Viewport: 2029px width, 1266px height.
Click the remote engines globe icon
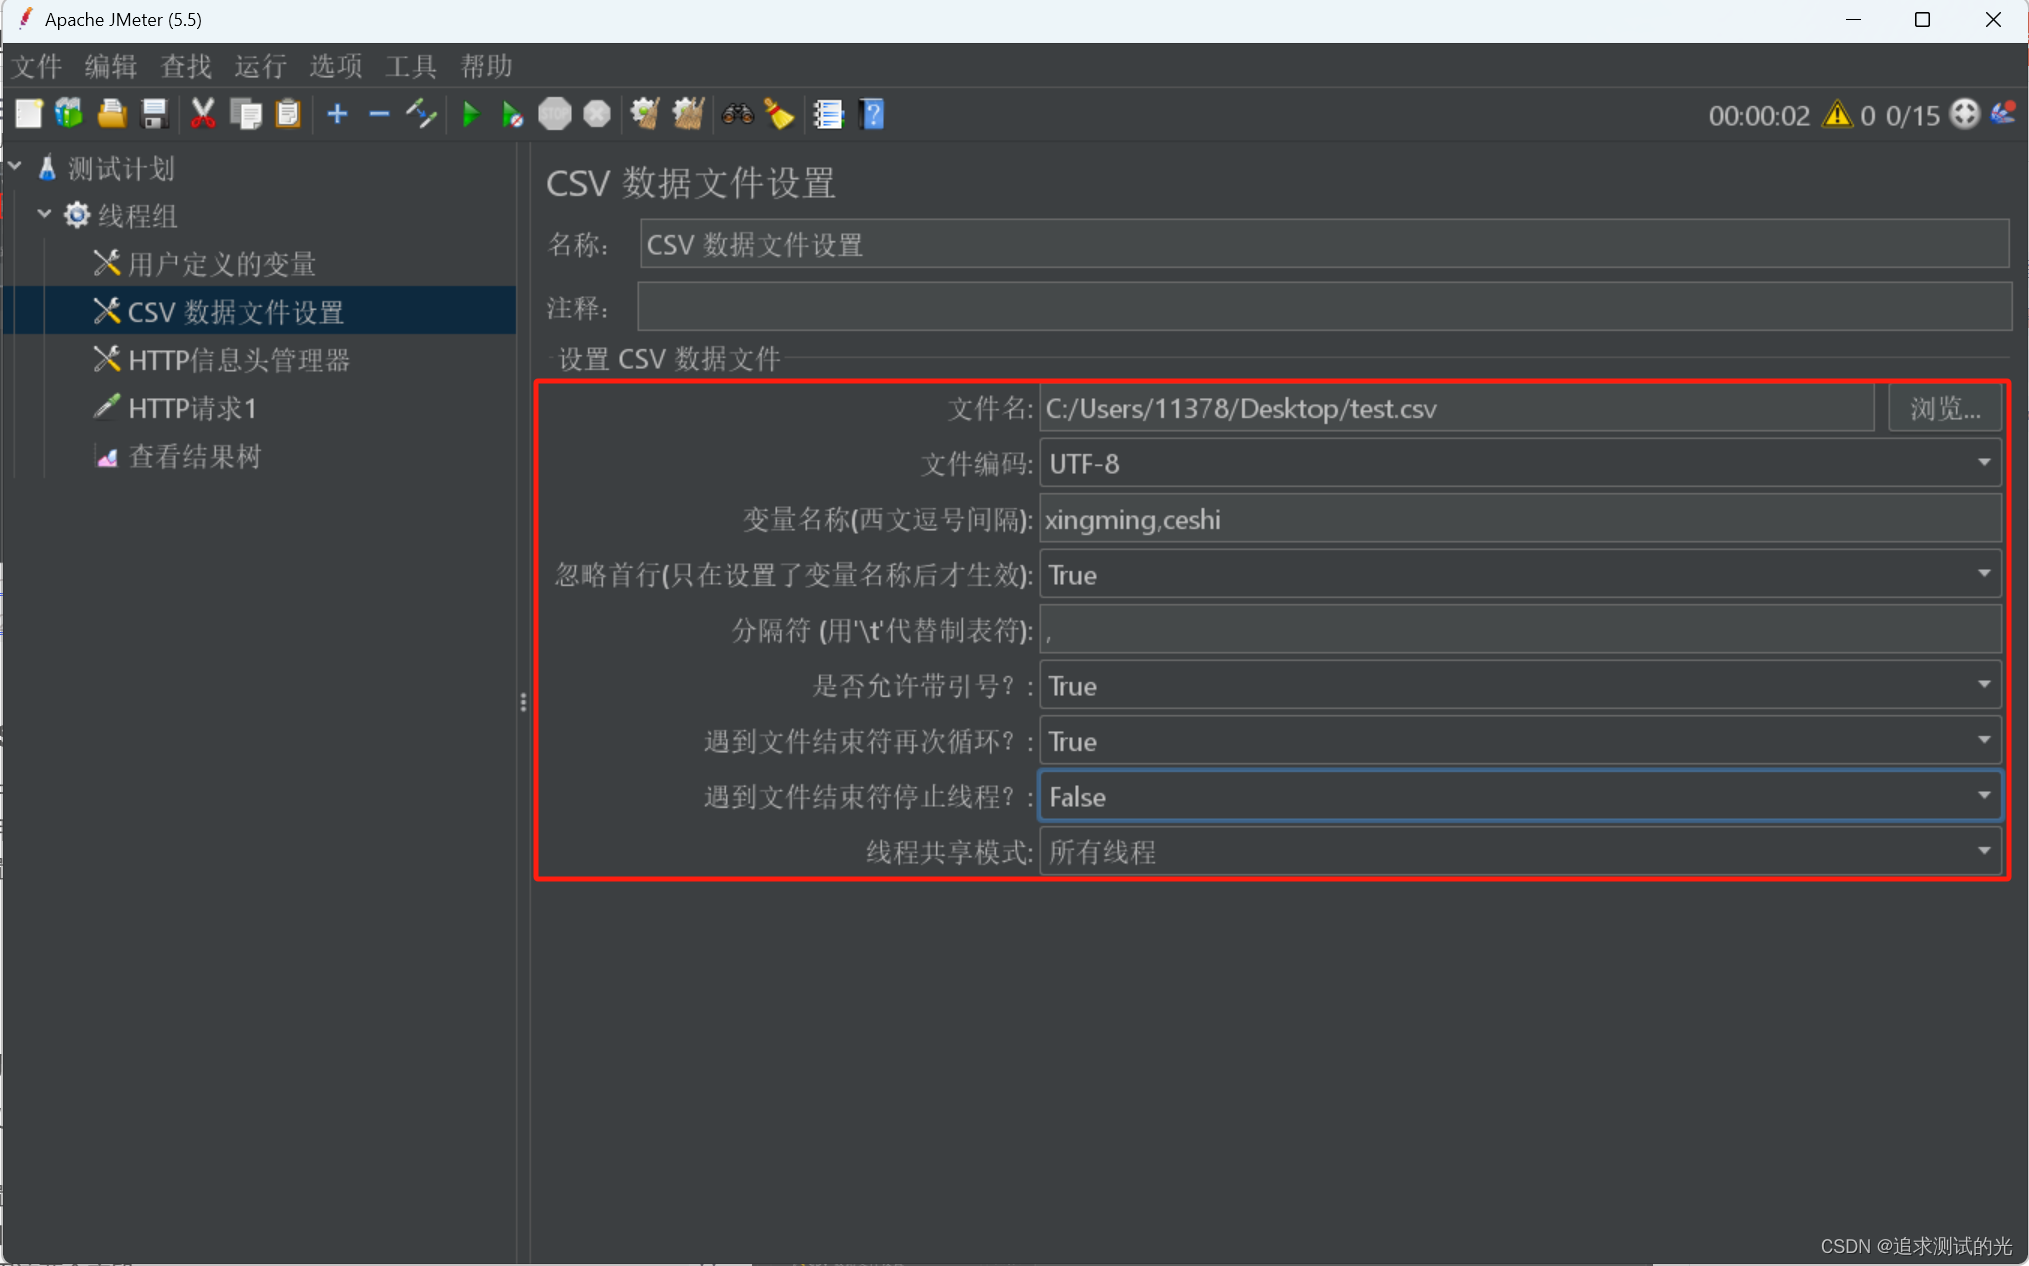coord(1965,114)
